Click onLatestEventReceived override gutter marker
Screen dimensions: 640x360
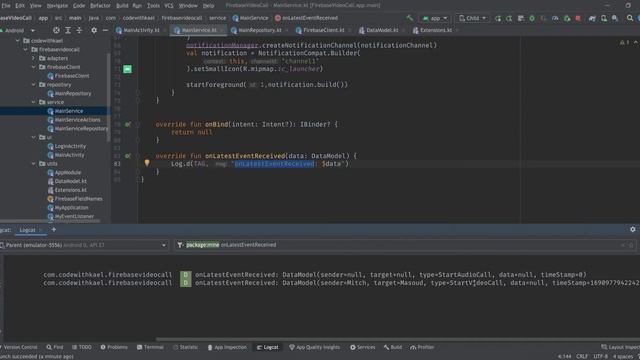pyautogui.click(x=128, y=156)
